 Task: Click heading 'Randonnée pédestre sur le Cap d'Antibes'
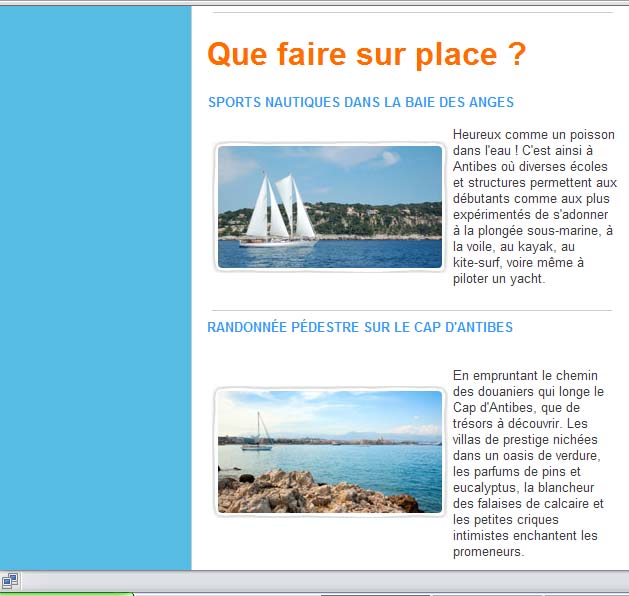(x=360, y=327)
